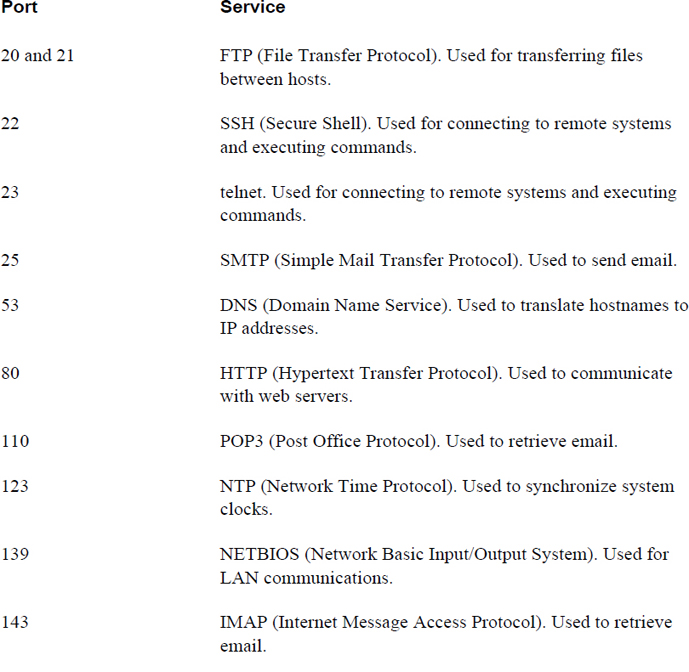Select the port entry "20 and 21"
Screen dimensions: 689x672
(37, 56)
